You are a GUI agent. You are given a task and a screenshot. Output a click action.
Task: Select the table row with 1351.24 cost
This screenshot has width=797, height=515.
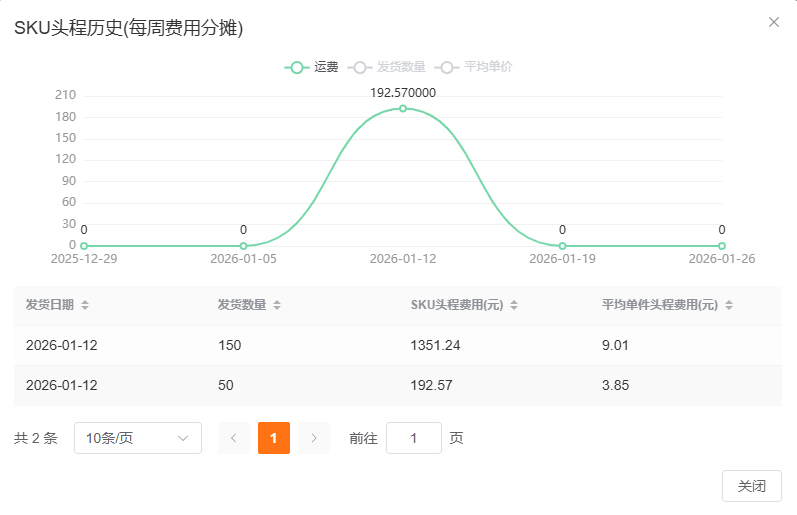tap(398, 345)
